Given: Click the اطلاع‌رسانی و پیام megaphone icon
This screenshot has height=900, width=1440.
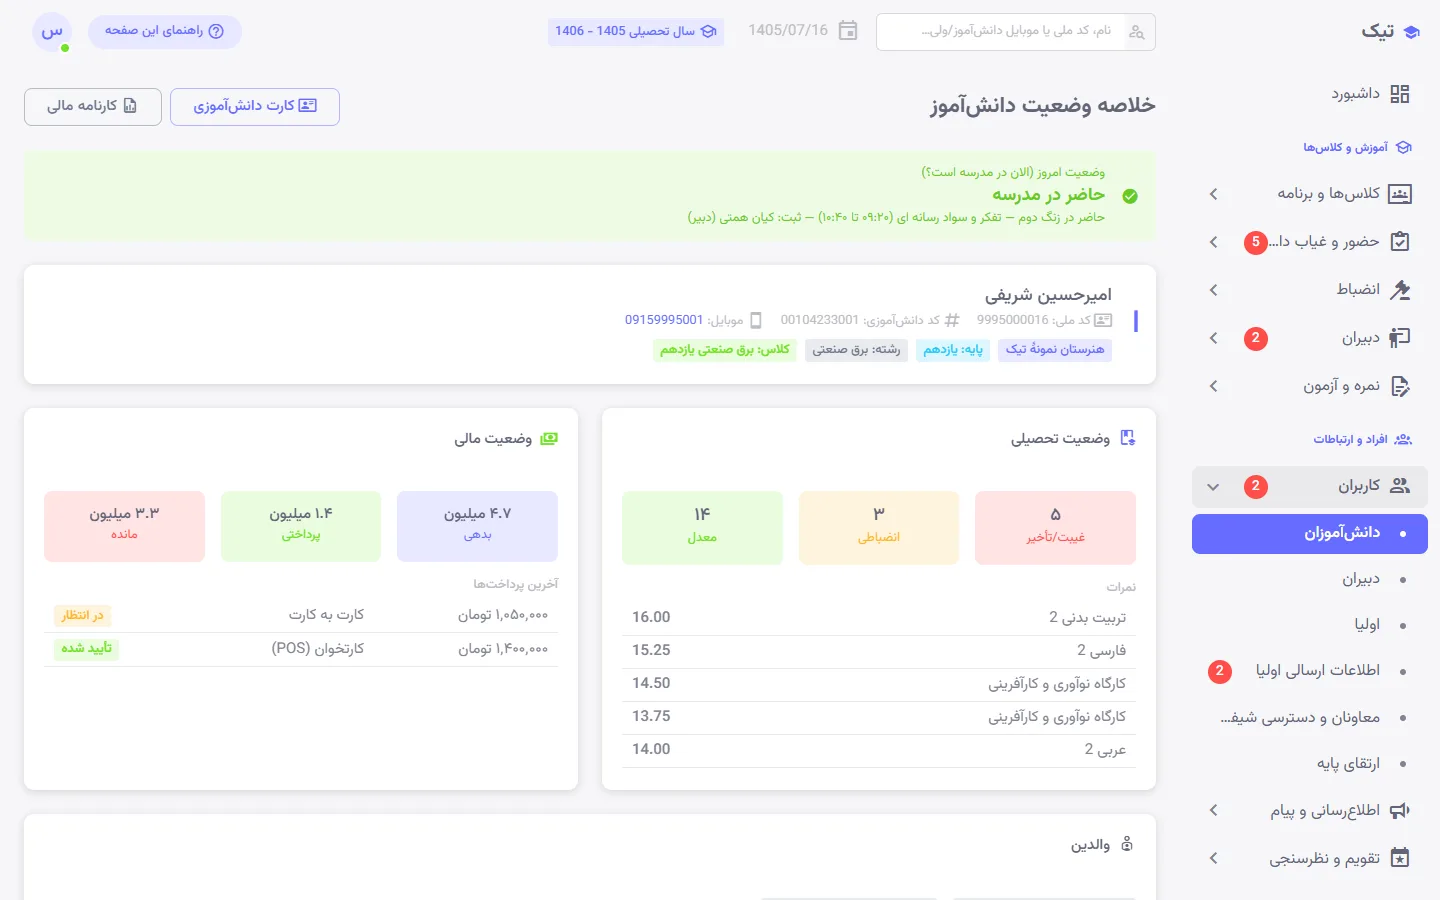Looking at the screenshot, I should click(1400, 811).
